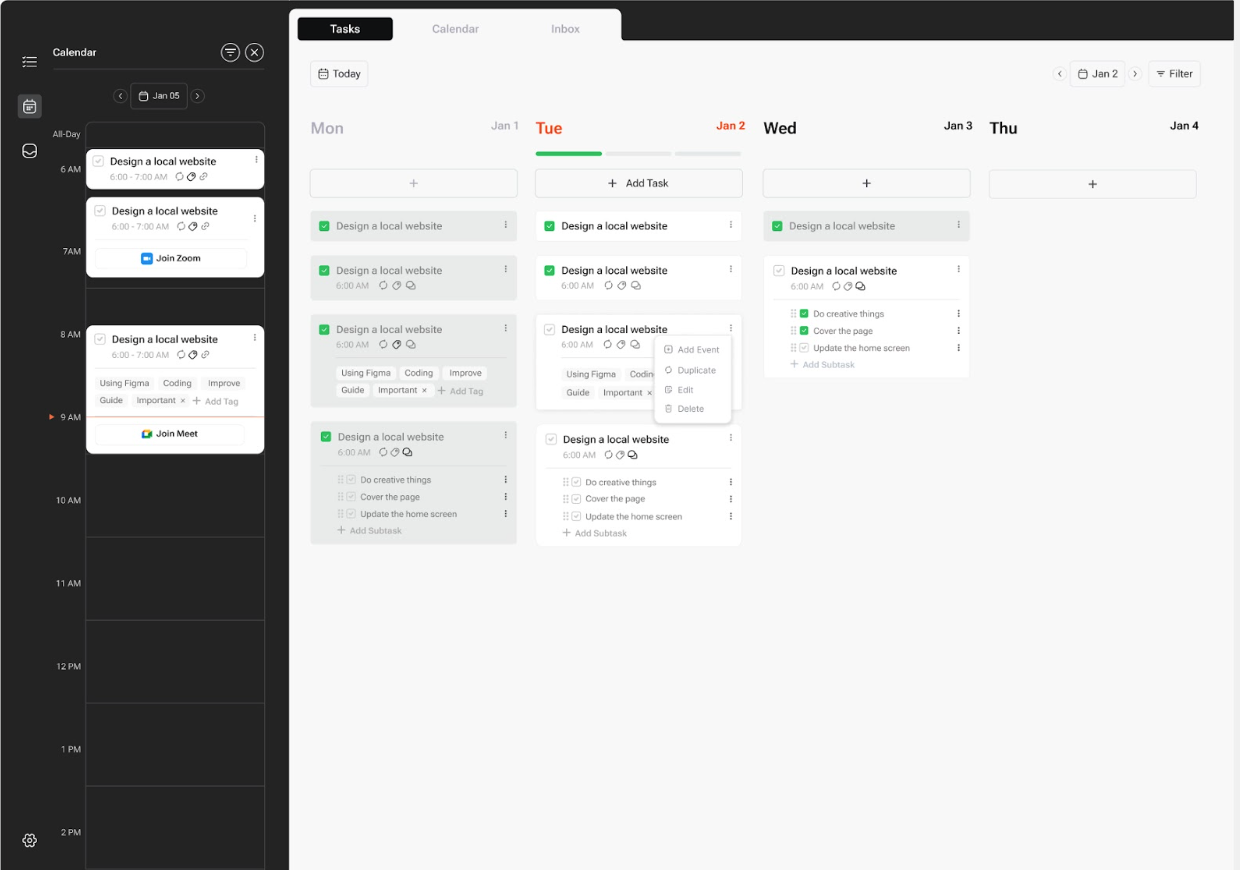Click comment icon on Monday's subtasks card
The image size is (1240, 870).
[x=408, y=453]
